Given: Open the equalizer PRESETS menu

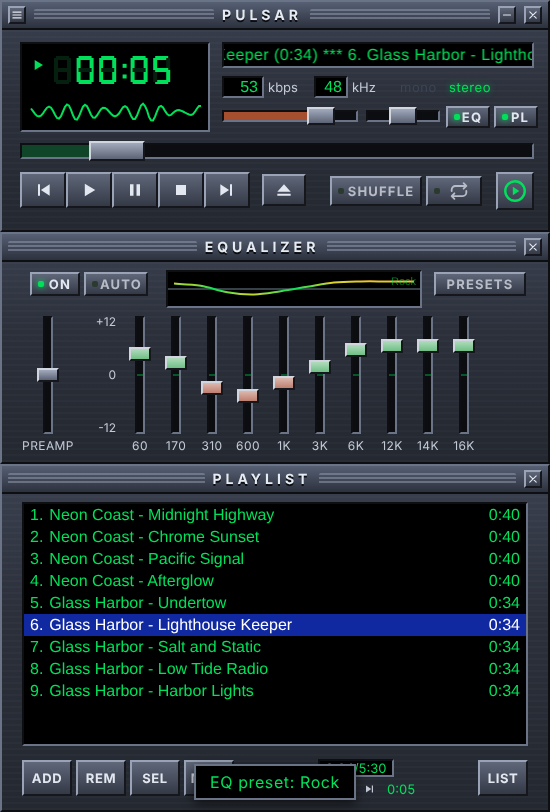Looking at the screenshot, I should pos(480,284).
